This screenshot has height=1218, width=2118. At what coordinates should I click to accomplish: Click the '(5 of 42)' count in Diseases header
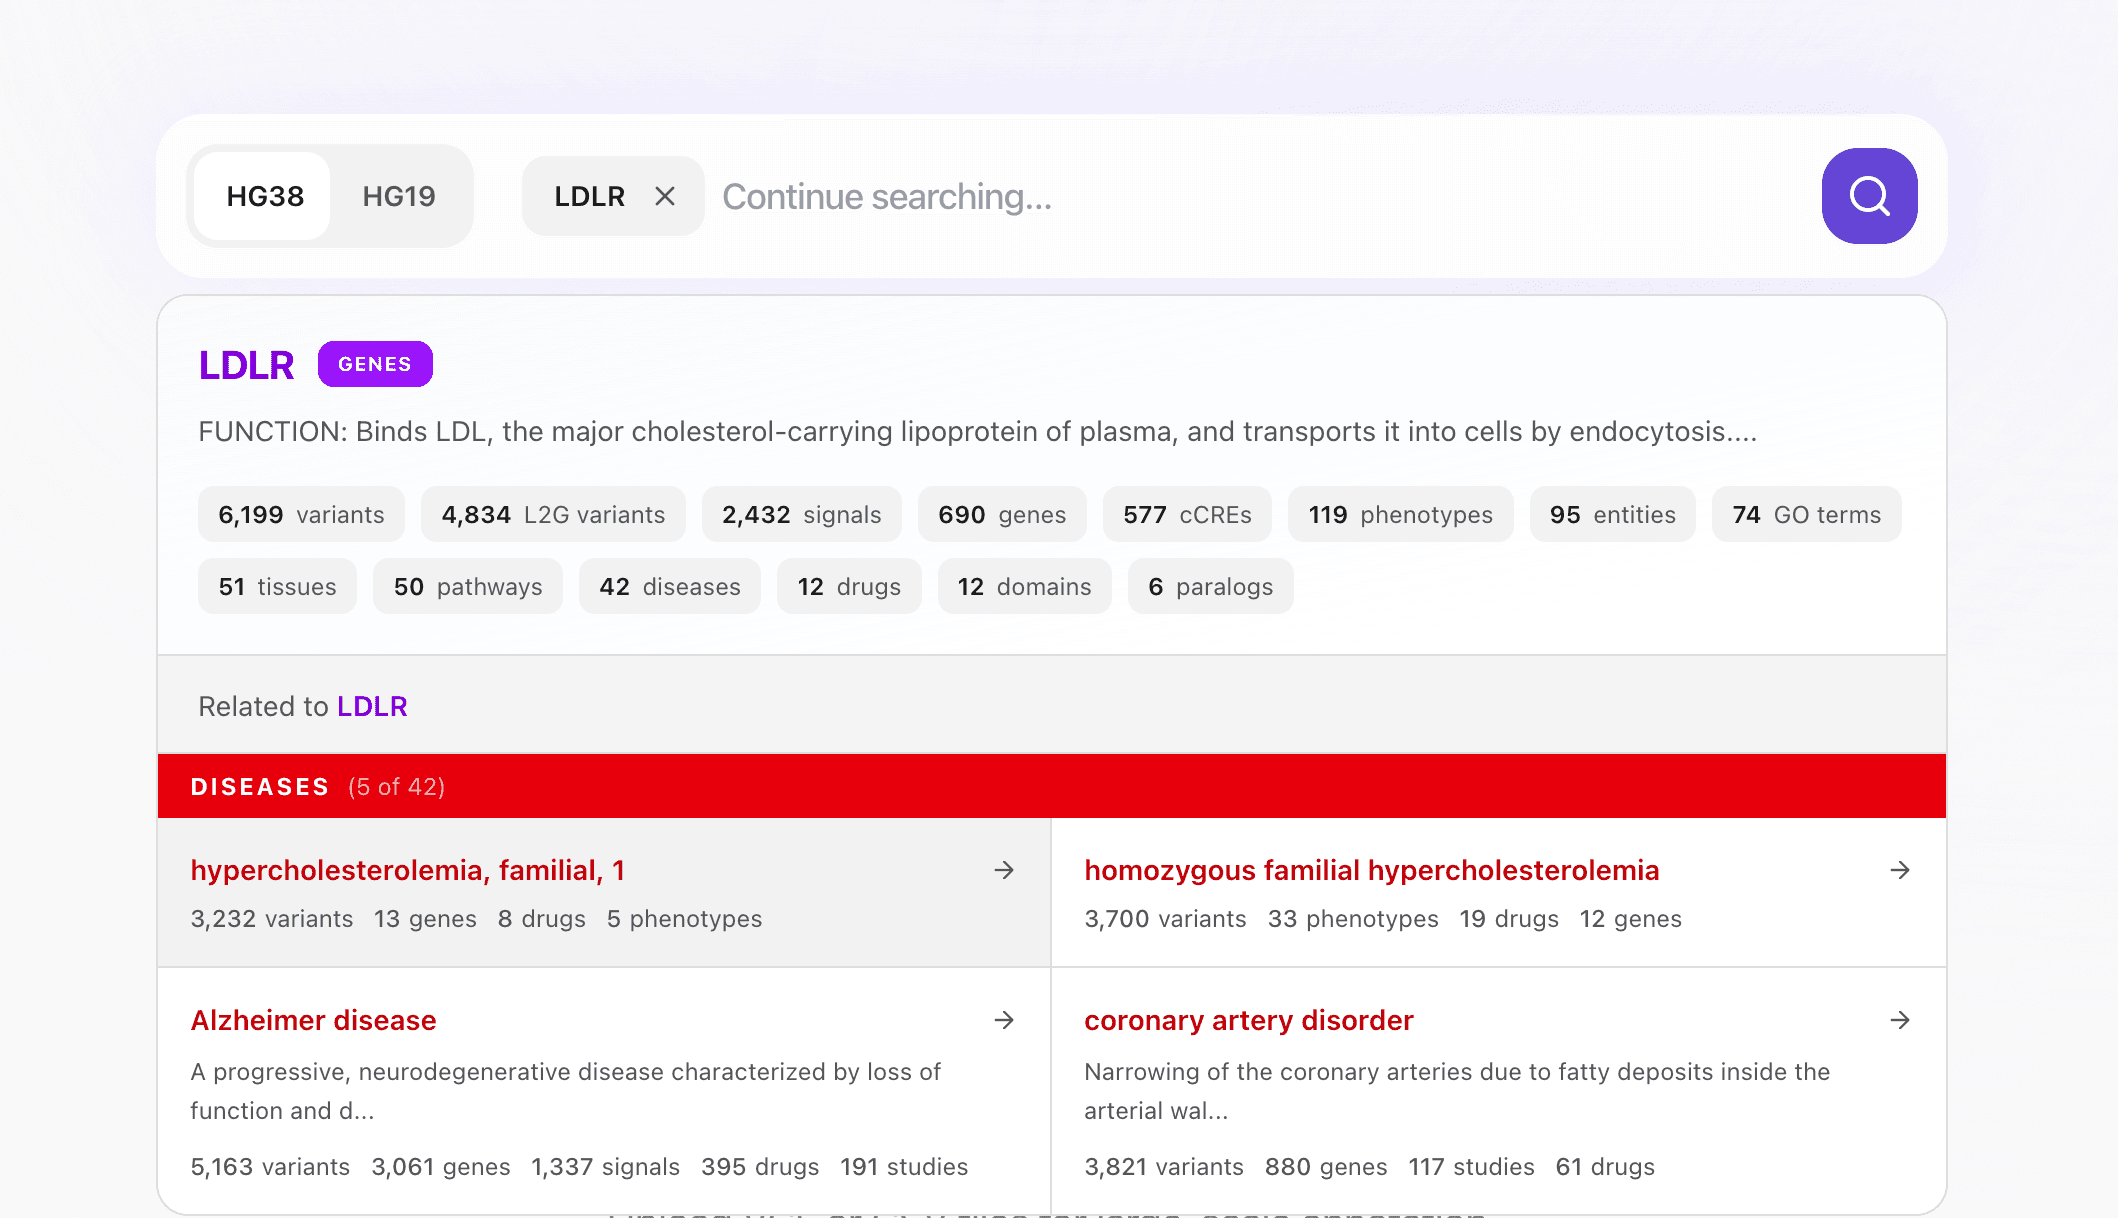click(x=397, y=787)
